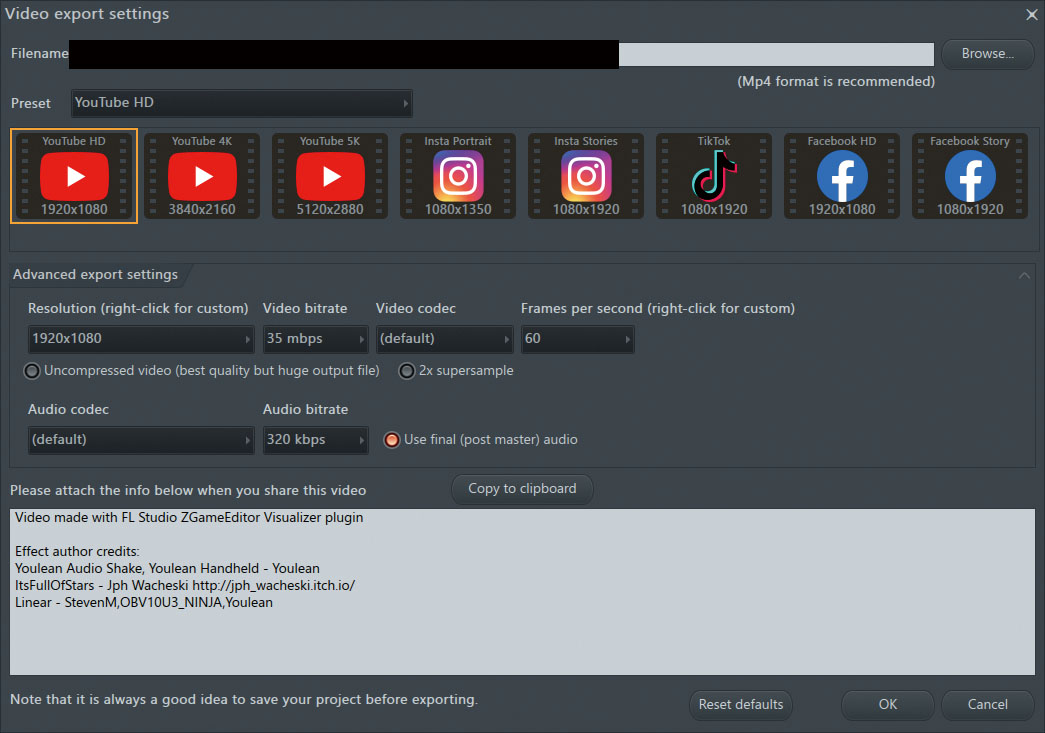Click 'Video made with FL Studio' text line
This screenshot has height=733, width=1045.
click(189, 518)
